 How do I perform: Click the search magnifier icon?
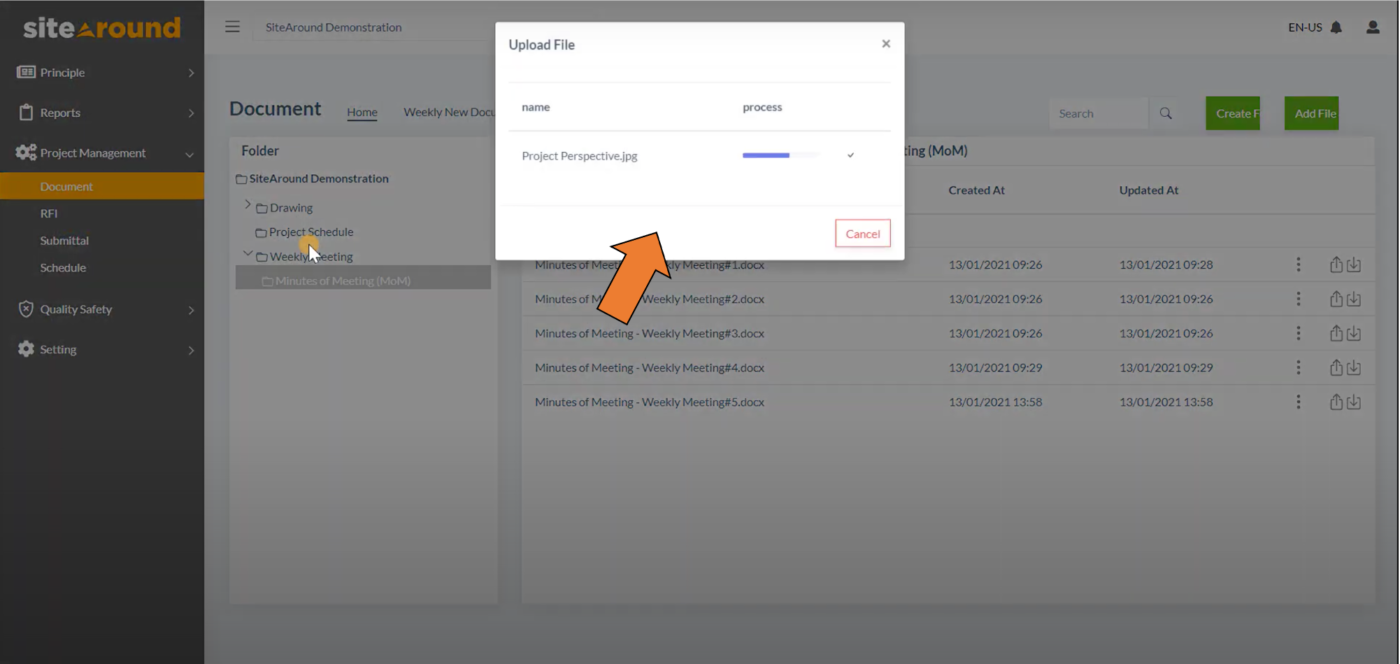coord(1165,113)
